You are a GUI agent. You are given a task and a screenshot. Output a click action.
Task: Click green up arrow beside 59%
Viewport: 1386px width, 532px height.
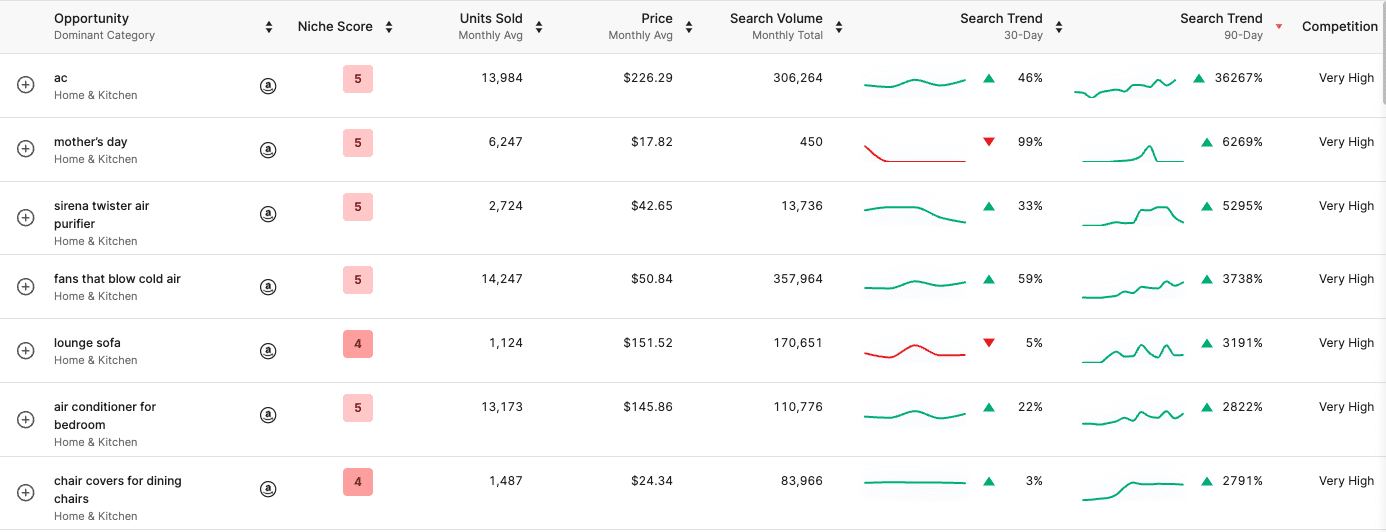(x=989, y=279)
